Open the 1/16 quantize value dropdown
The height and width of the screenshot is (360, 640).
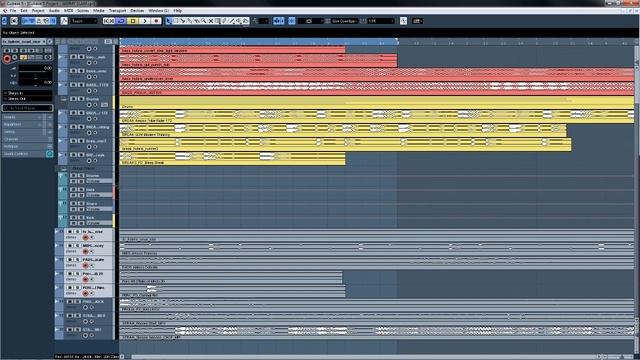point(381,21)
